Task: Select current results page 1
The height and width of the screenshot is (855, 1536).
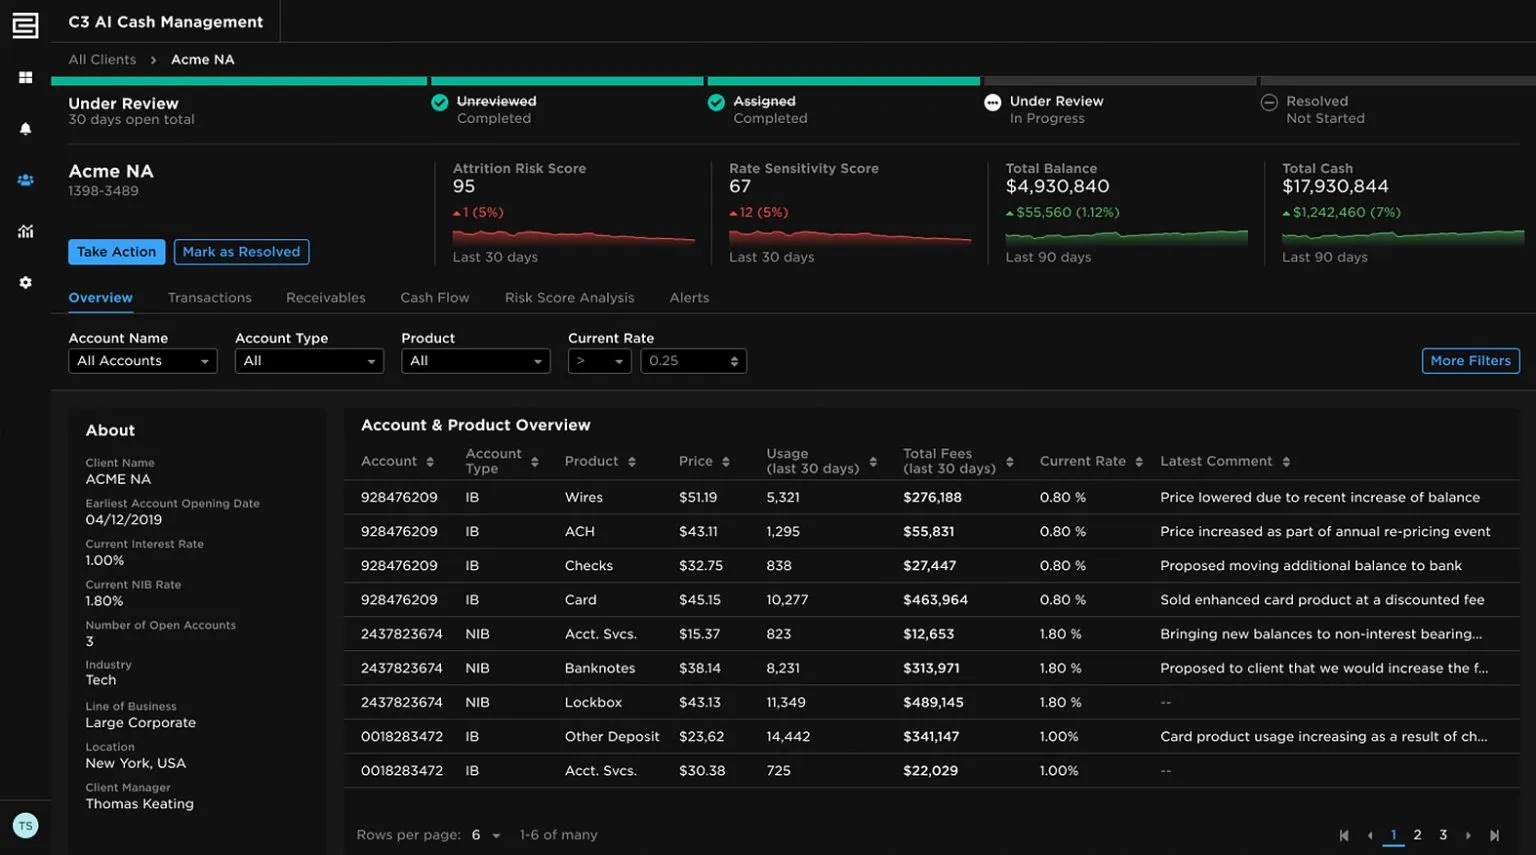Action: [1393, 835]
